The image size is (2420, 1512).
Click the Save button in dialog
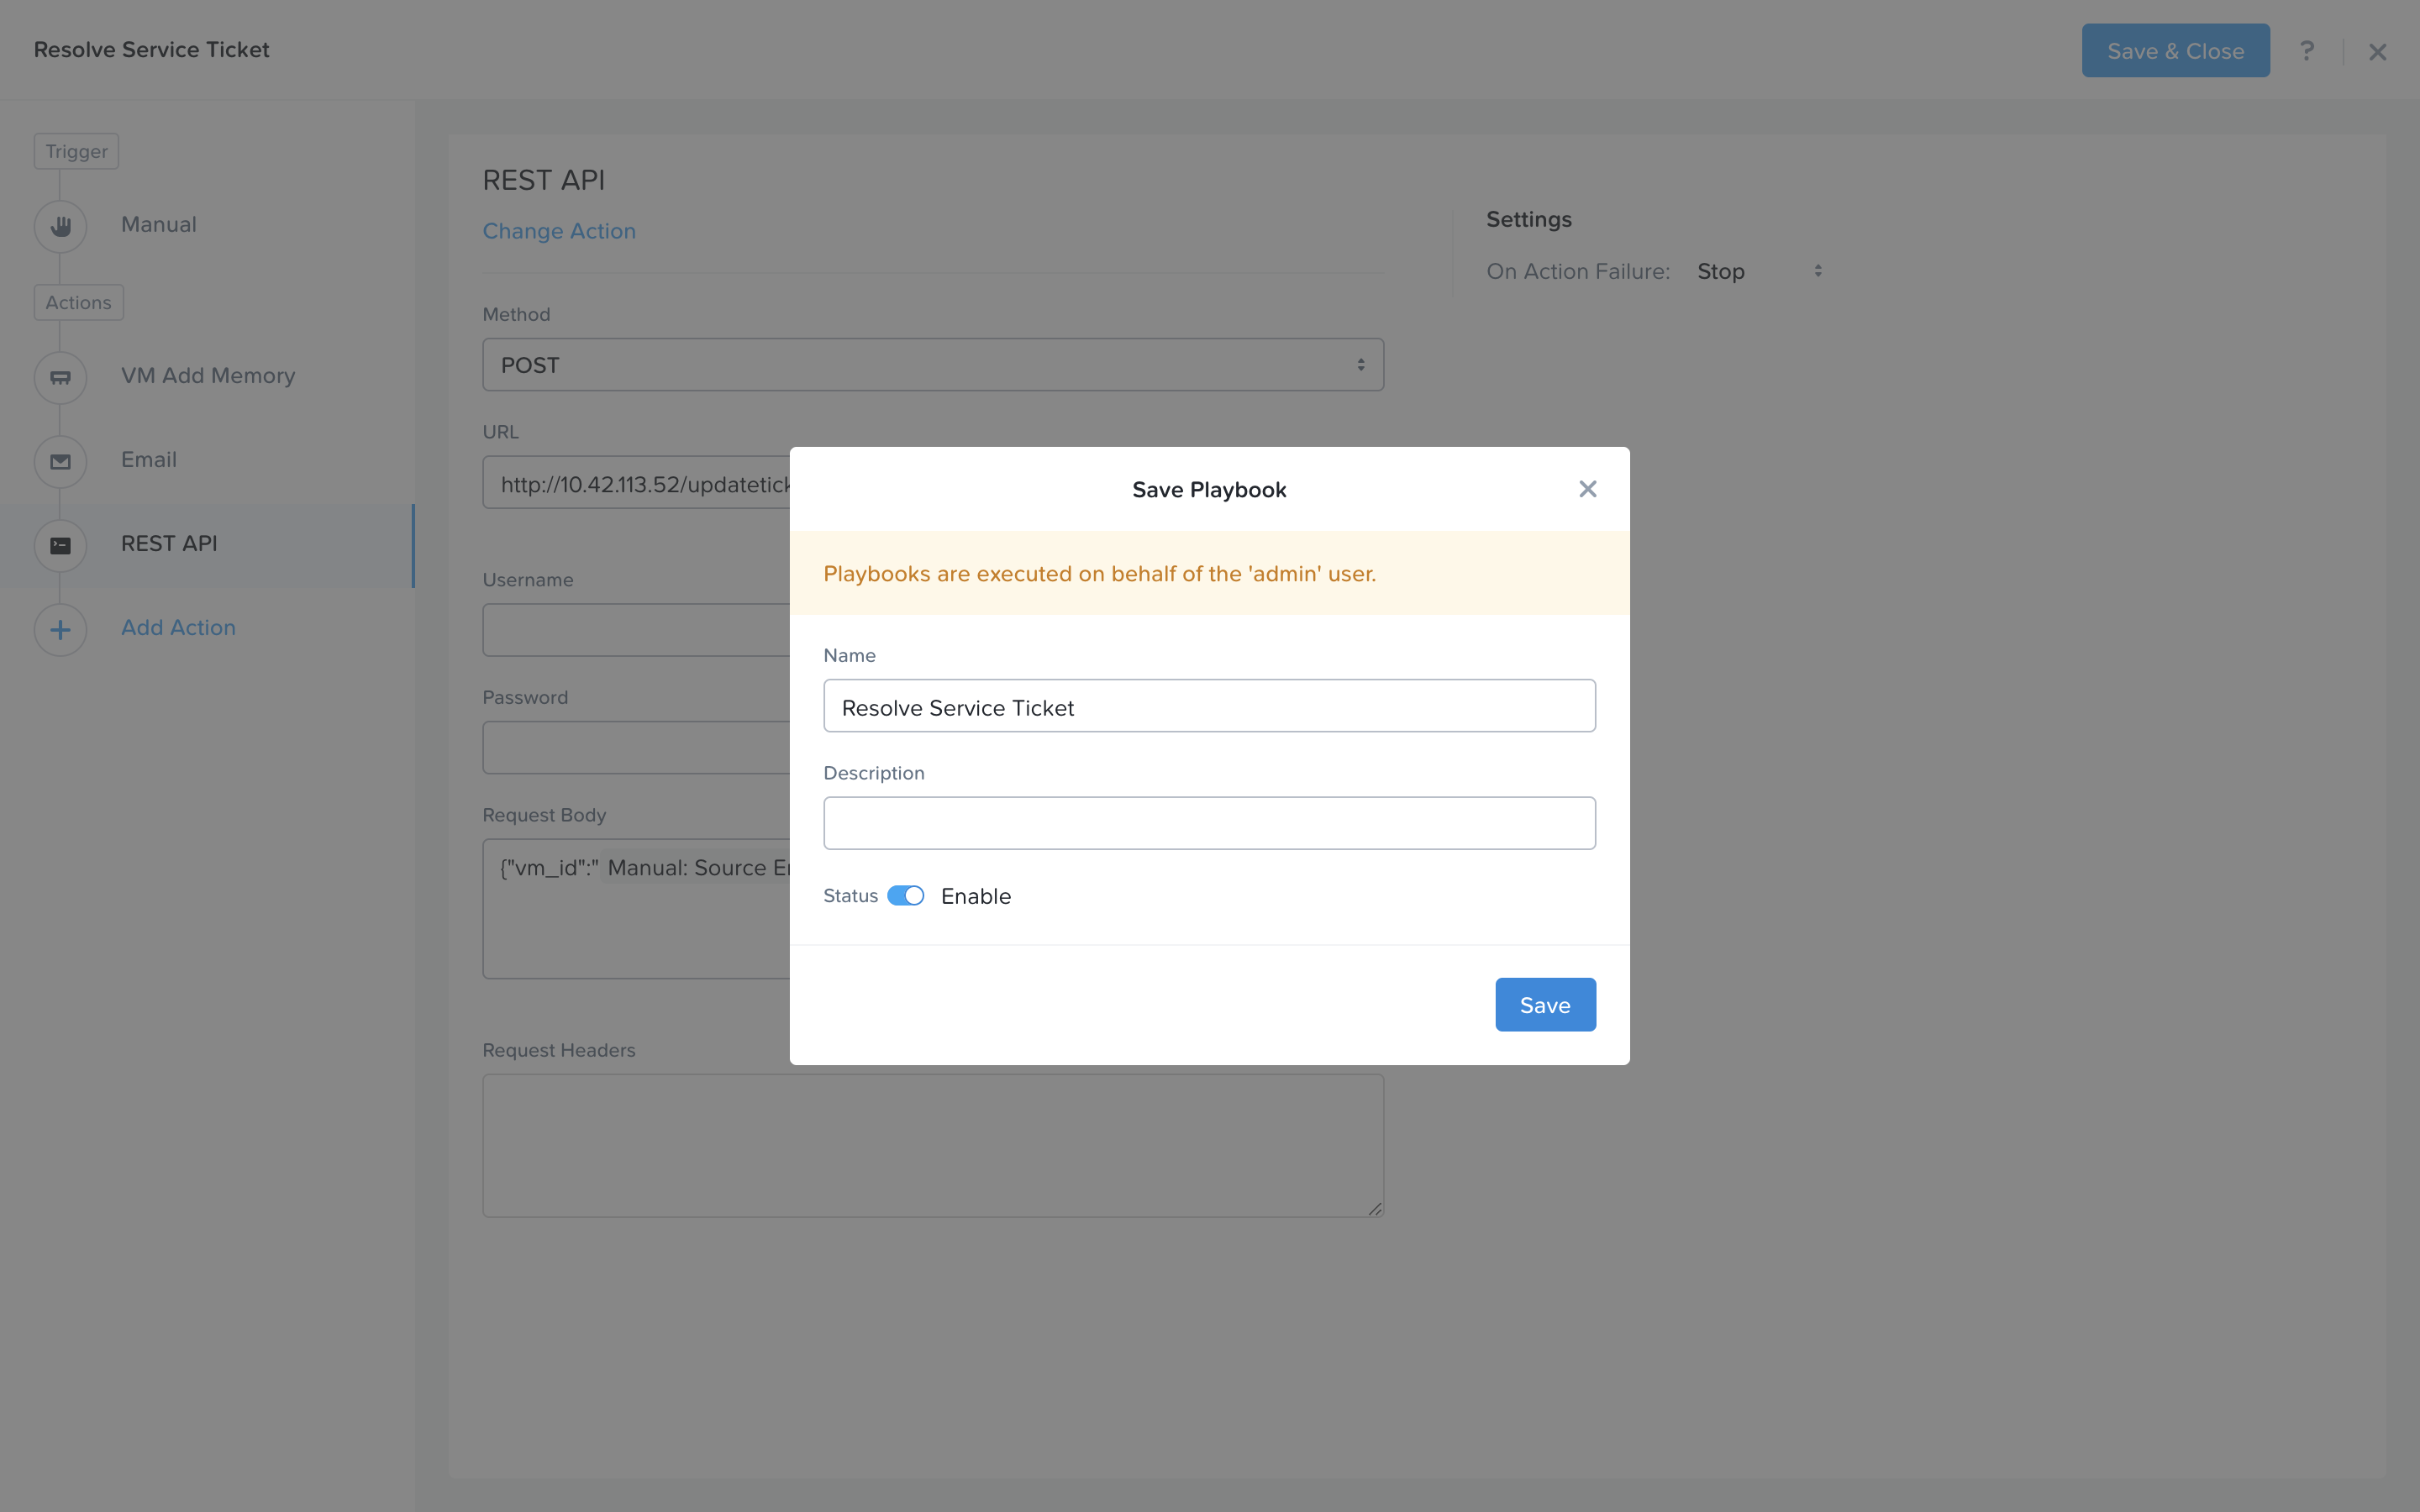tap(1545, 1005)
